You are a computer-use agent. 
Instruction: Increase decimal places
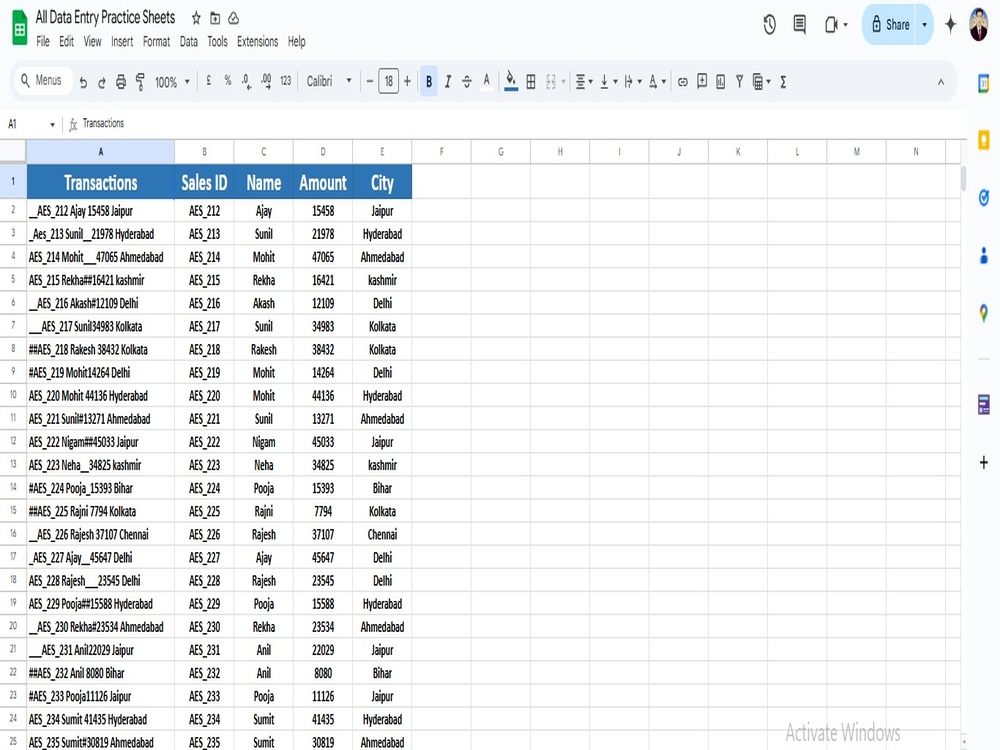tap(266, 82)
